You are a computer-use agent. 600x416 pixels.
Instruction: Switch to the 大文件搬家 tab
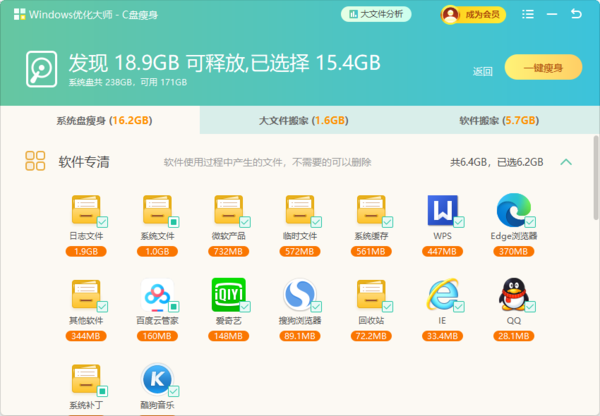point(302,120)
